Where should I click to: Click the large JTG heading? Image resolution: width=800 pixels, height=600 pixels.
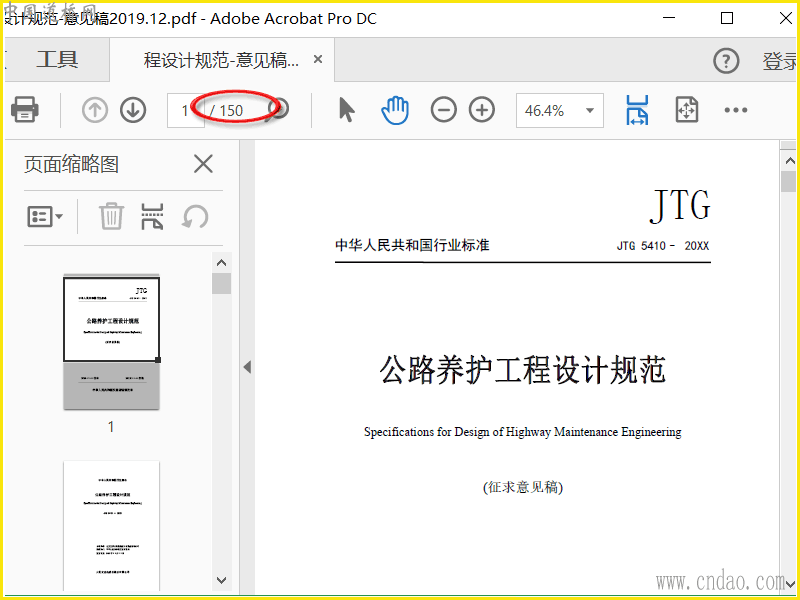680,206
